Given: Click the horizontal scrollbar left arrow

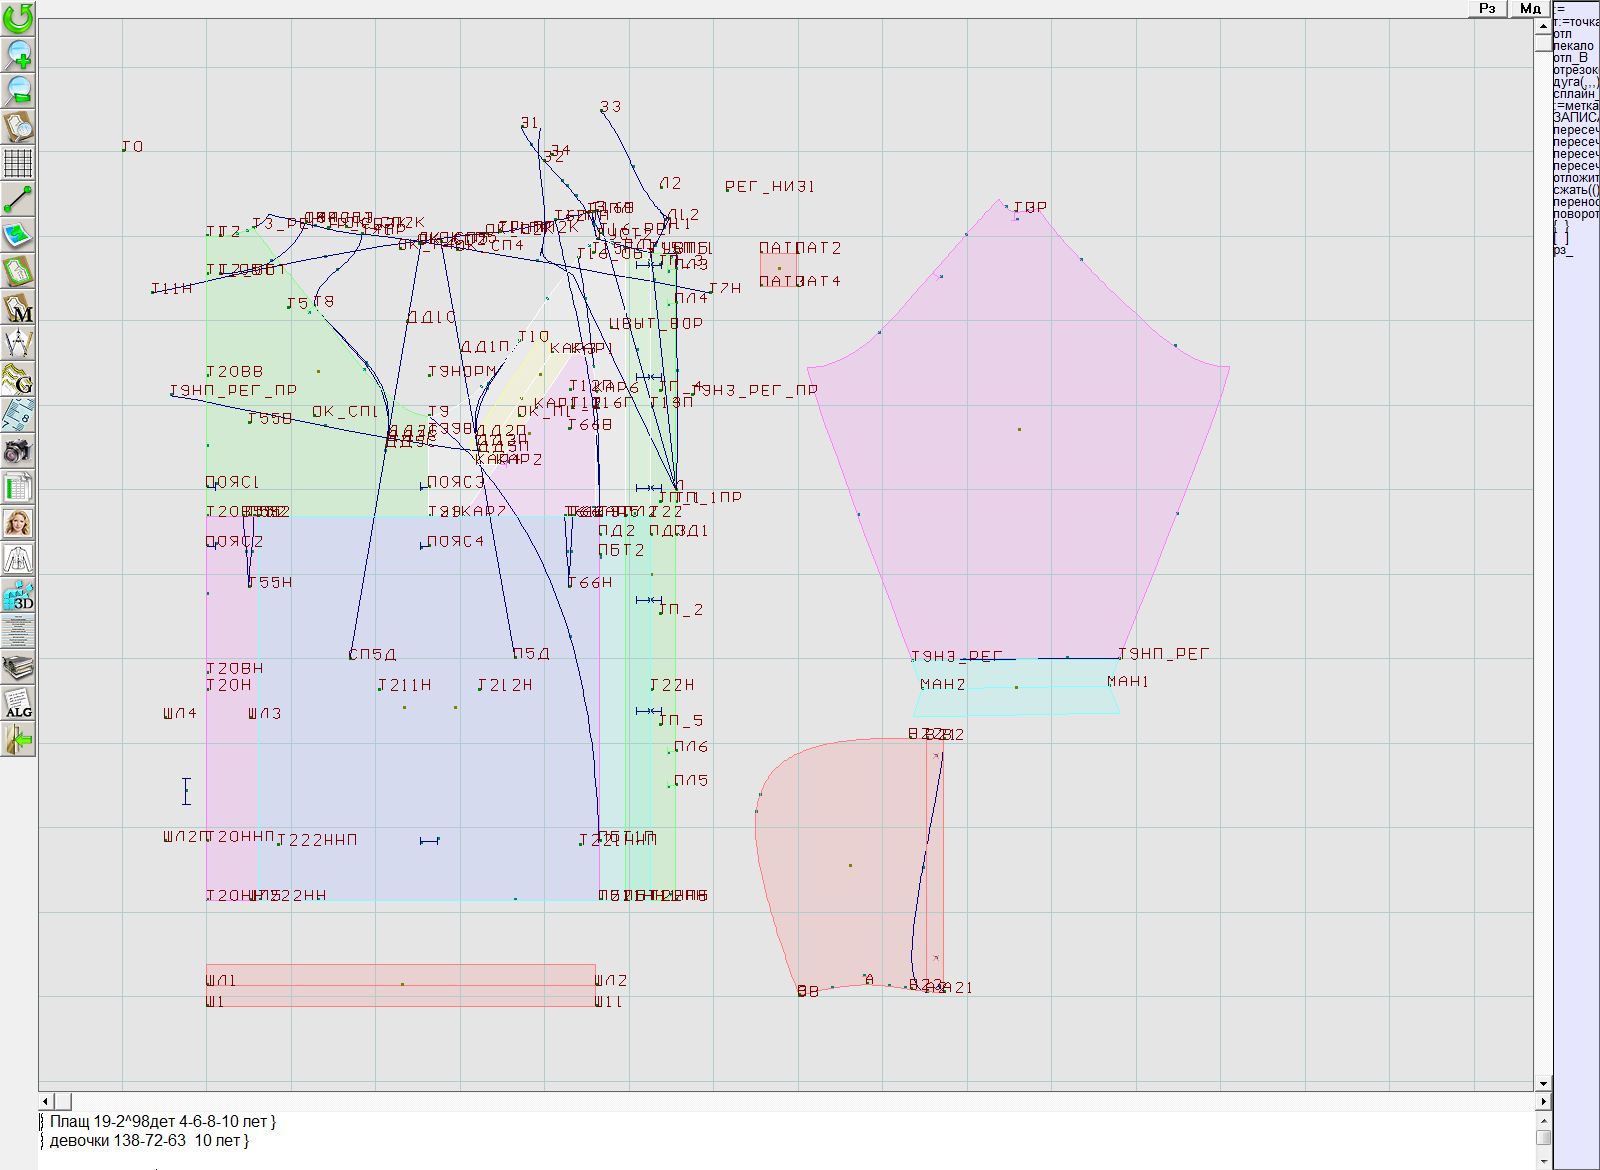Looking at the screenshot, I should click(x=46, y=1101).
